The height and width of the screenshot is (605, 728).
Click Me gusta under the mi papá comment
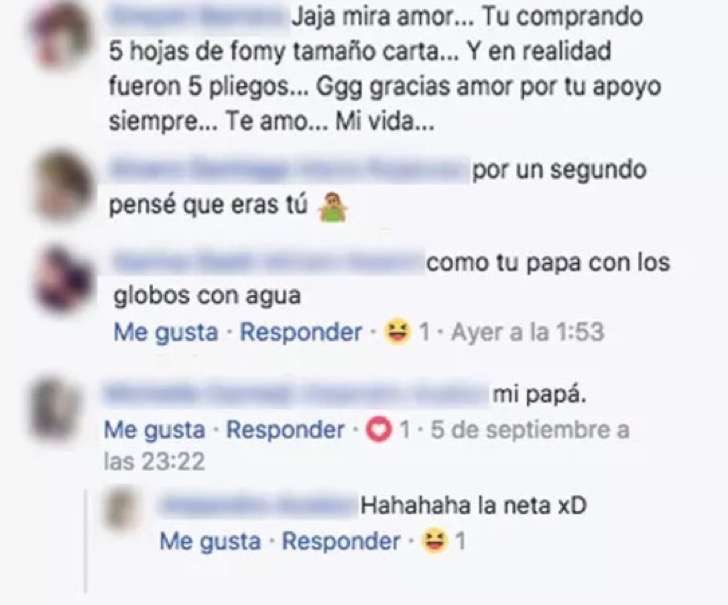[x=155, y=430]
